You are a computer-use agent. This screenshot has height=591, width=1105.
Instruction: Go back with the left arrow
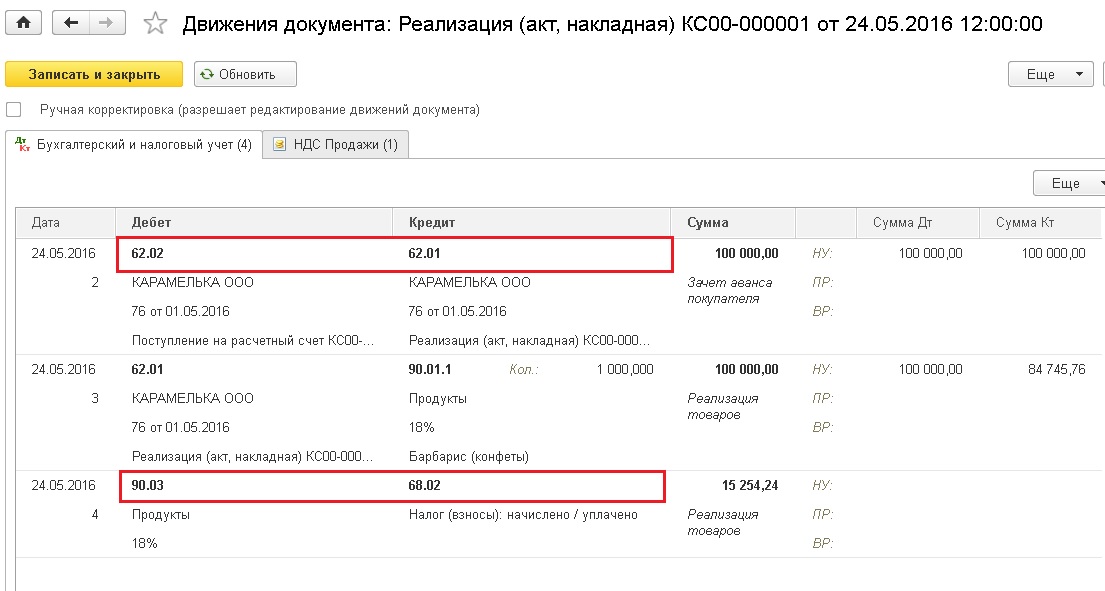(70, 23)
